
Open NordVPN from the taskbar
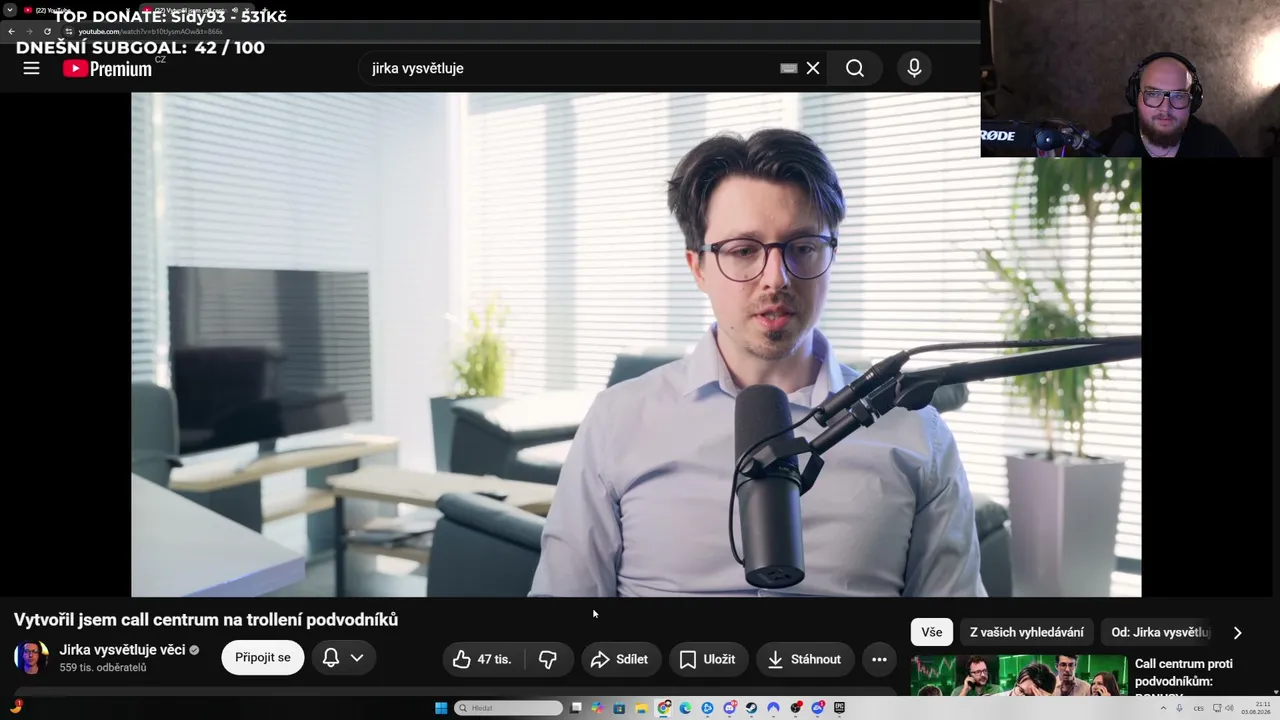click(773, 708)
